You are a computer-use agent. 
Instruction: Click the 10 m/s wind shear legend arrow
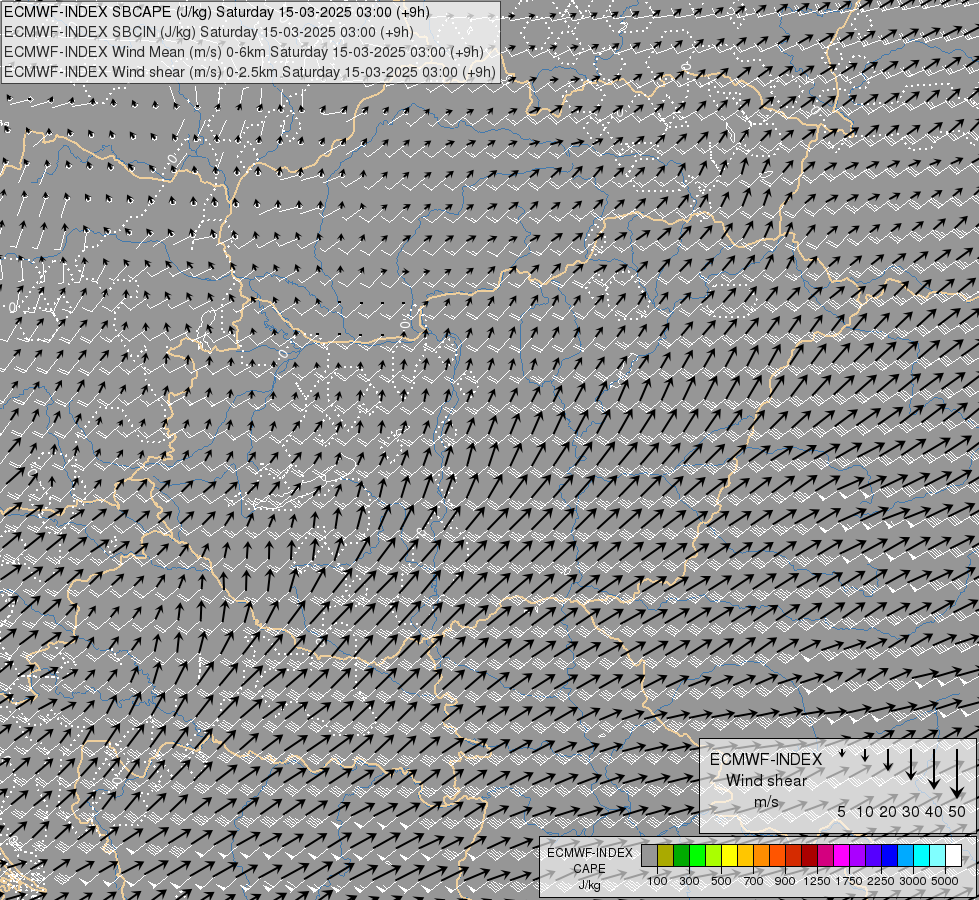(865, 755)
